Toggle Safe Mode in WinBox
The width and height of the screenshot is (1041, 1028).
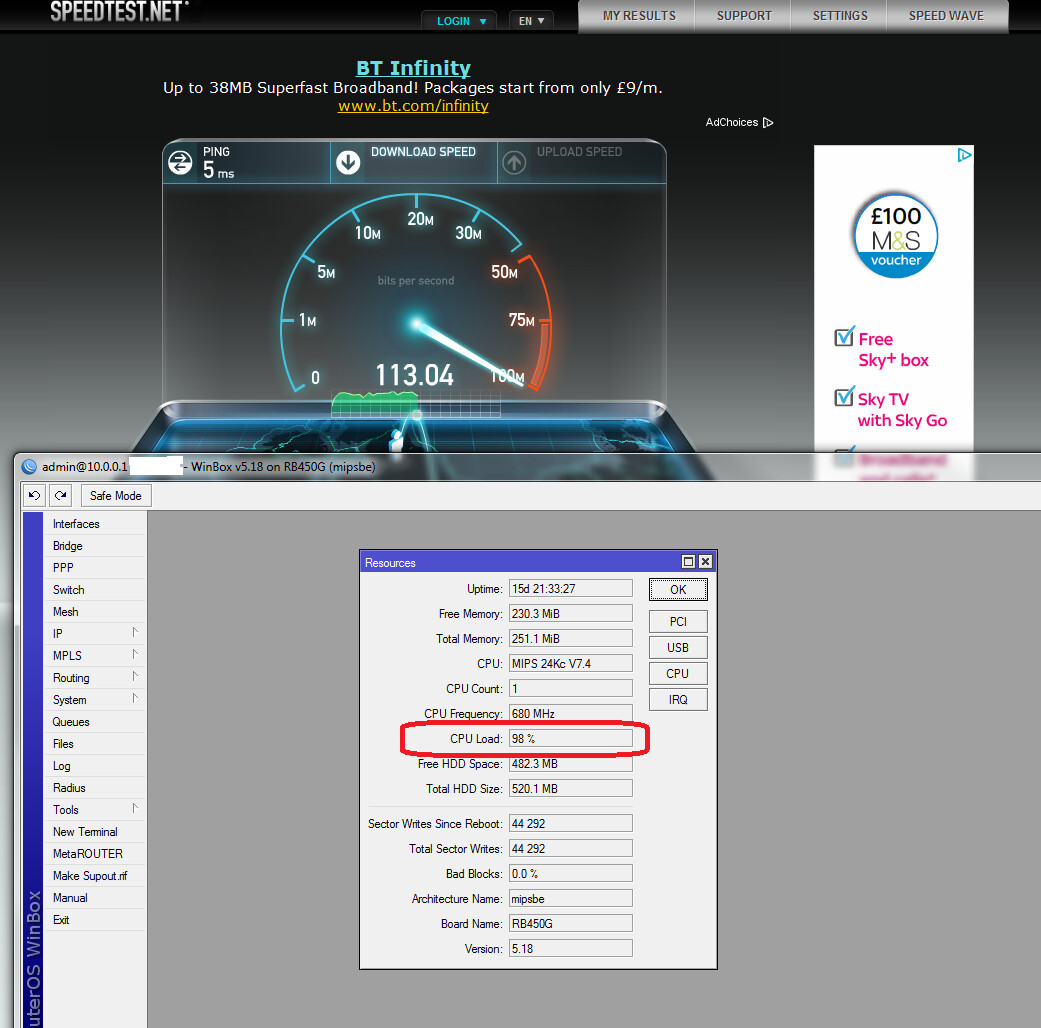coord(115,495)
